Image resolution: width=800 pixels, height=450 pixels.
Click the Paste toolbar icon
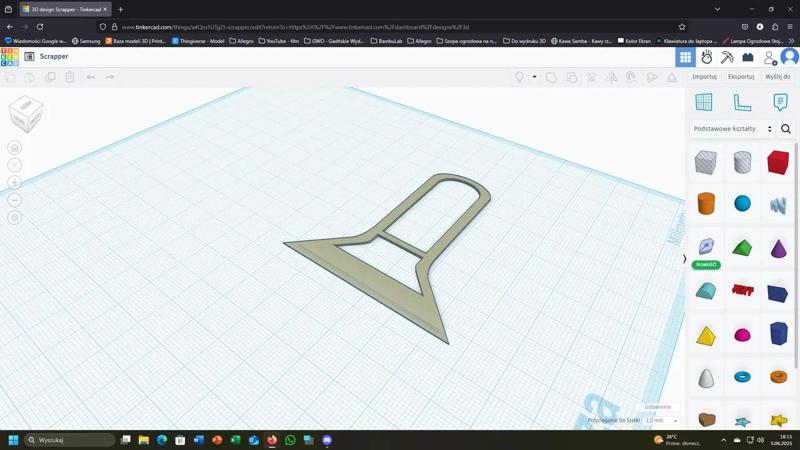[30, 77]
